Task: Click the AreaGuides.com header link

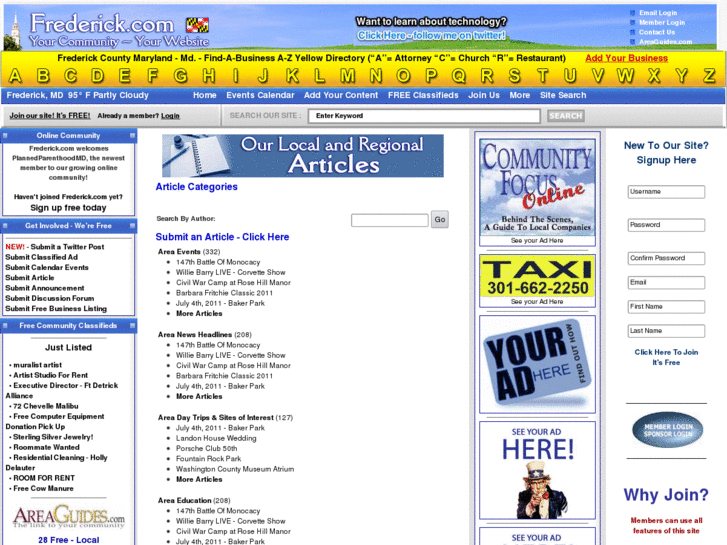Action: pyautogui.click(x=665, y=42)
